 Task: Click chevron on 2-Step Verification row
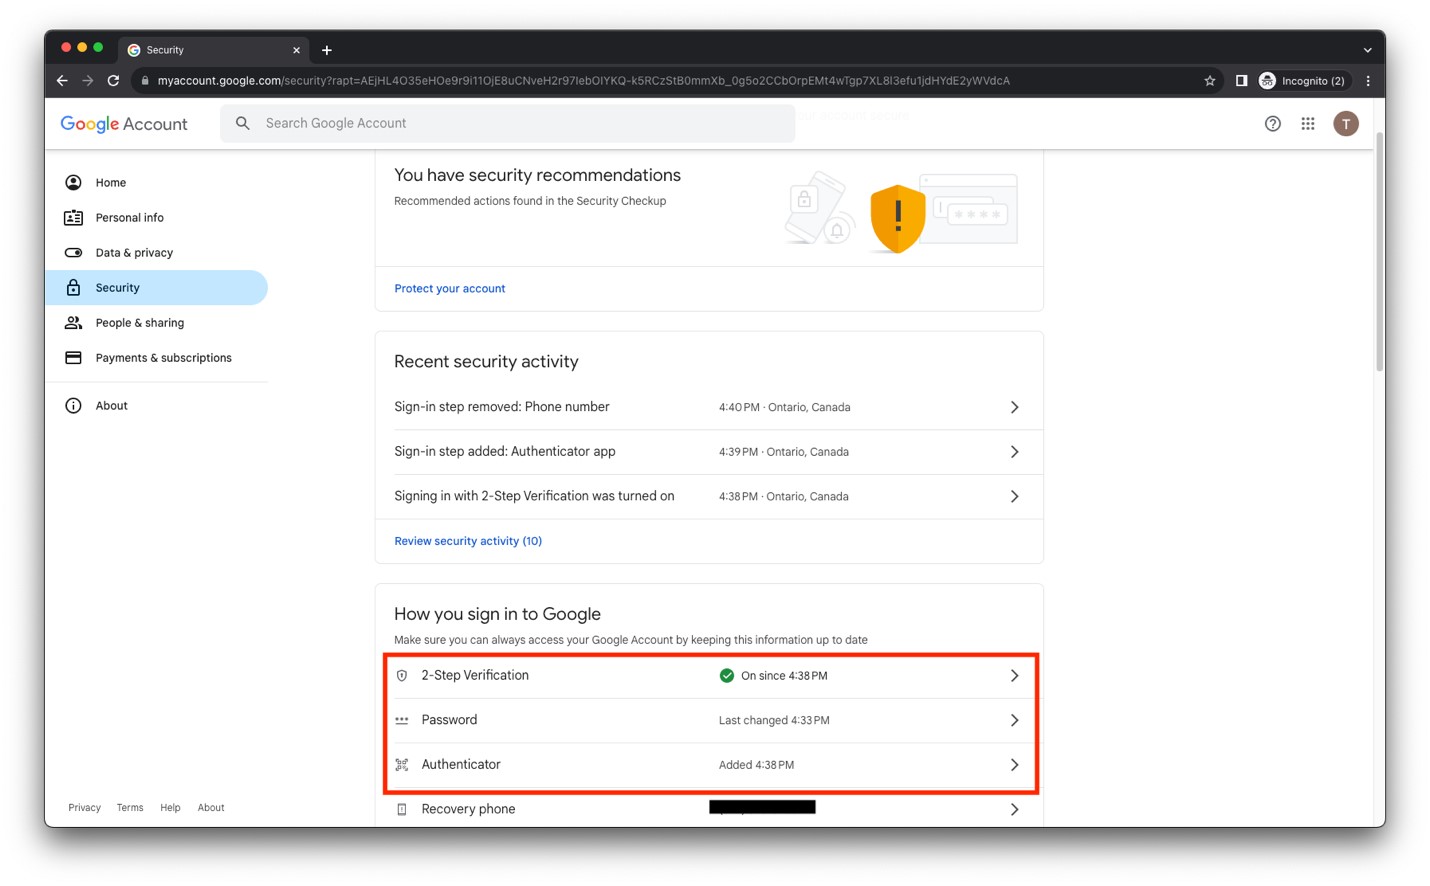1014,676
